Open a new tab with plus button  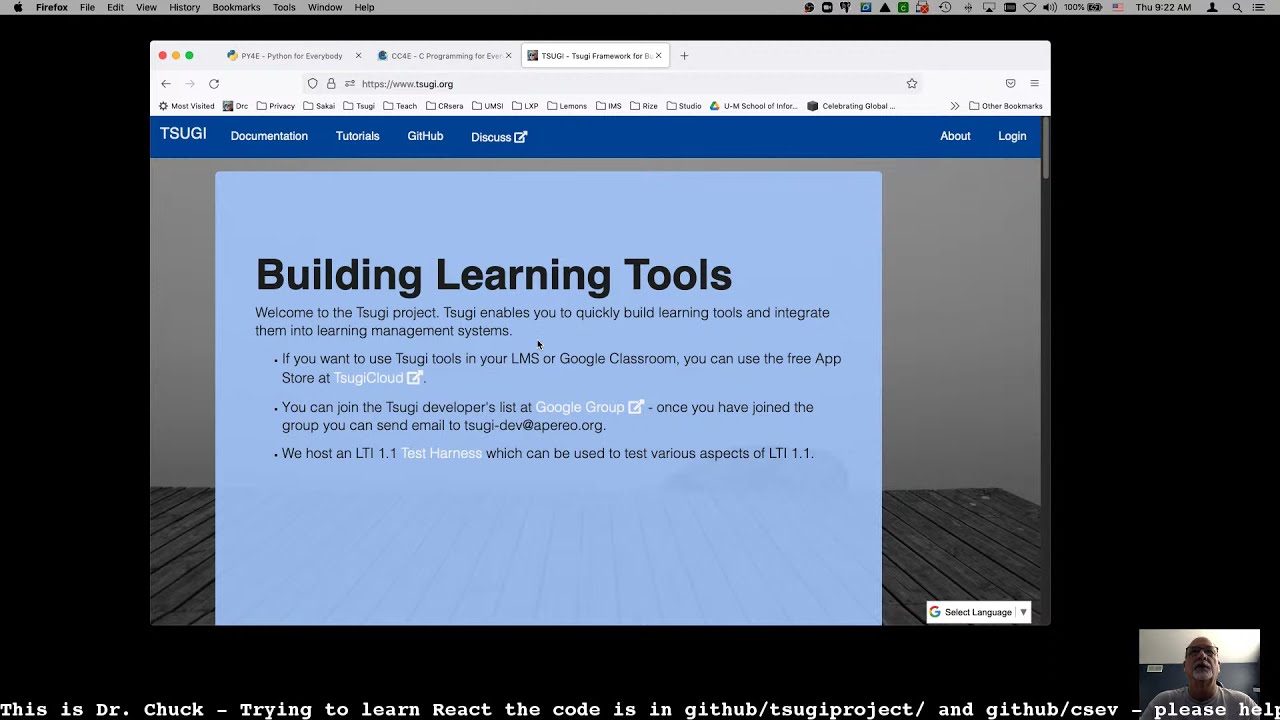pos(684,56)
